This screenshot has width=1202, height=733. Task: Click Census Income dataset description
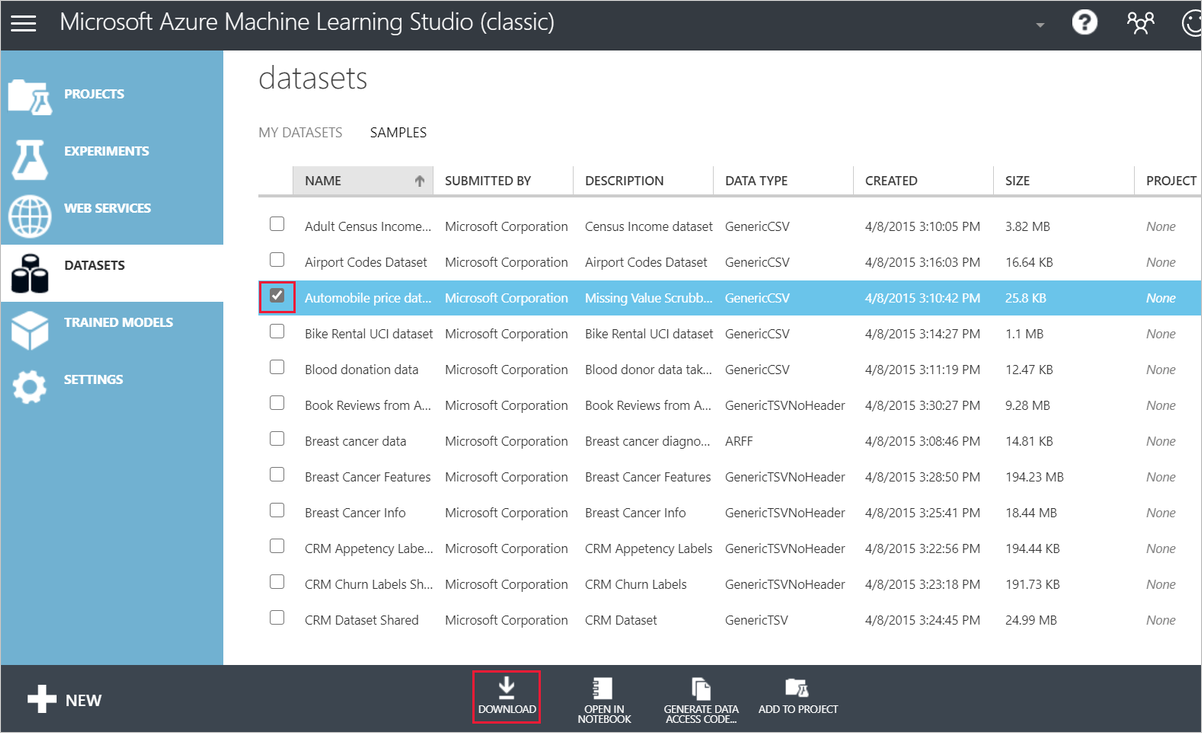[x=649, y=226]
